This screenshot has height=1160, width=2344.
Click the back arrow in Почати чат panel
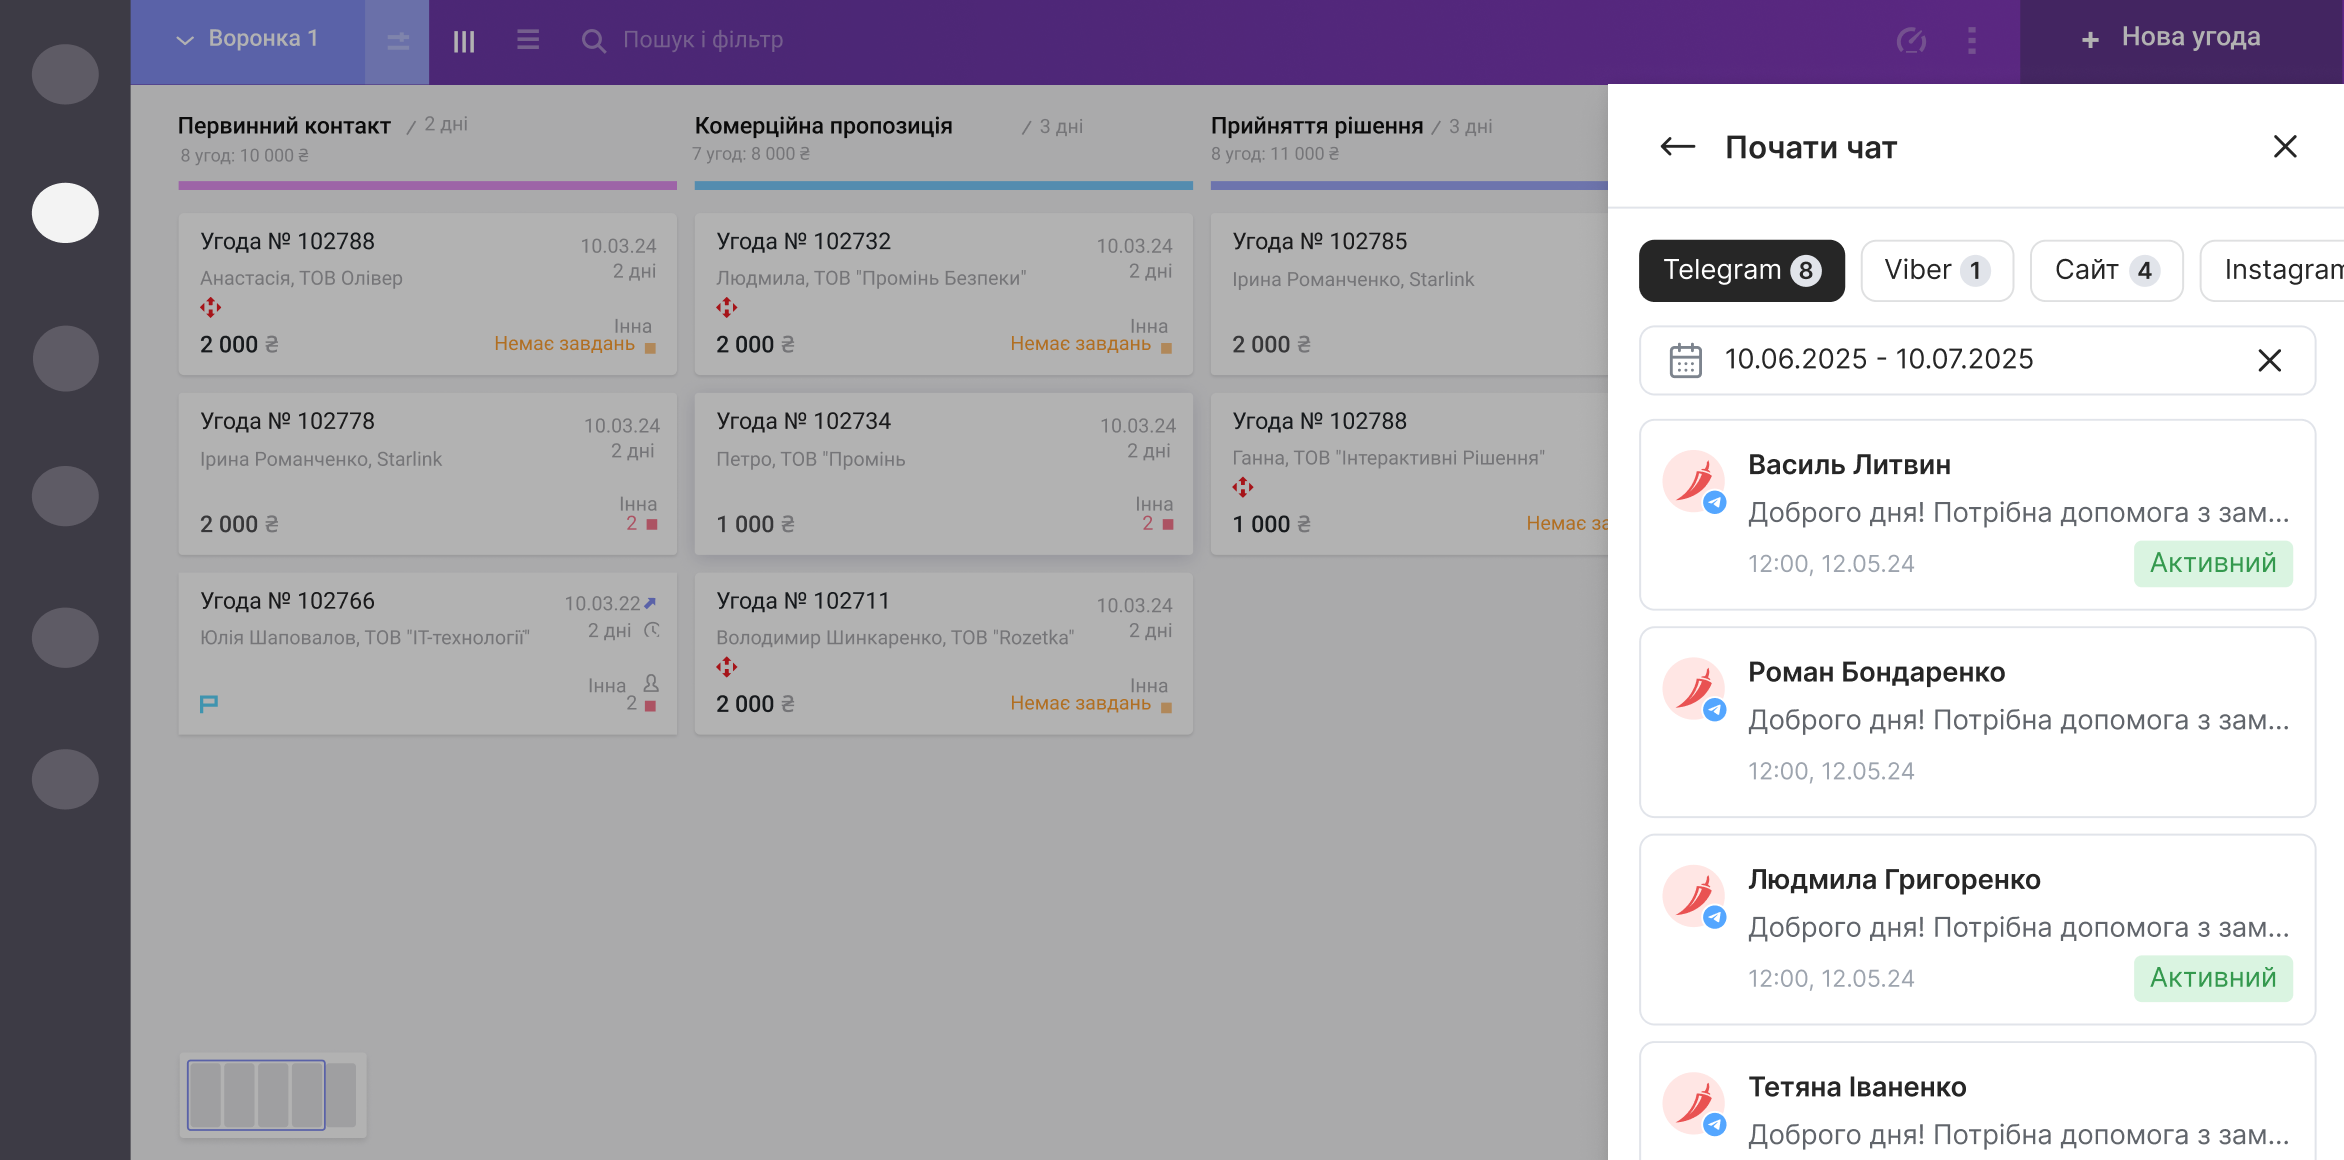click(1677, 147)
